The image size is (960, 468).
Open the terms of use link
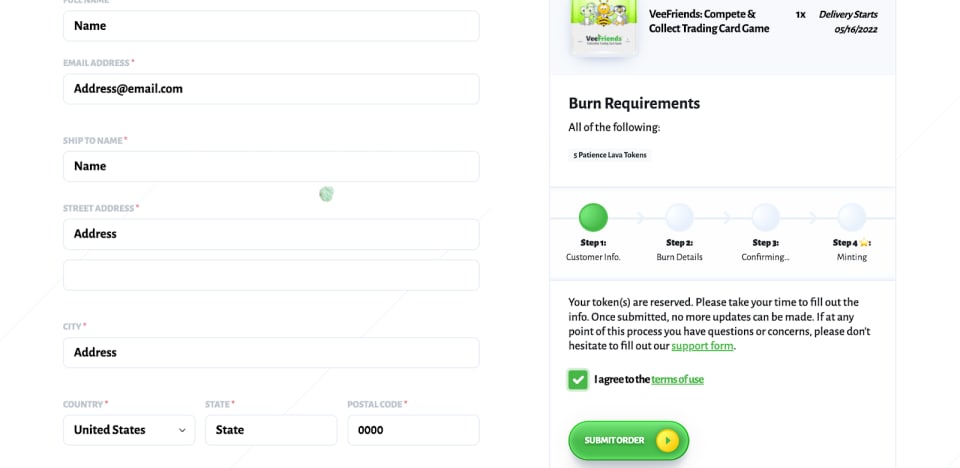pos(677,380)
